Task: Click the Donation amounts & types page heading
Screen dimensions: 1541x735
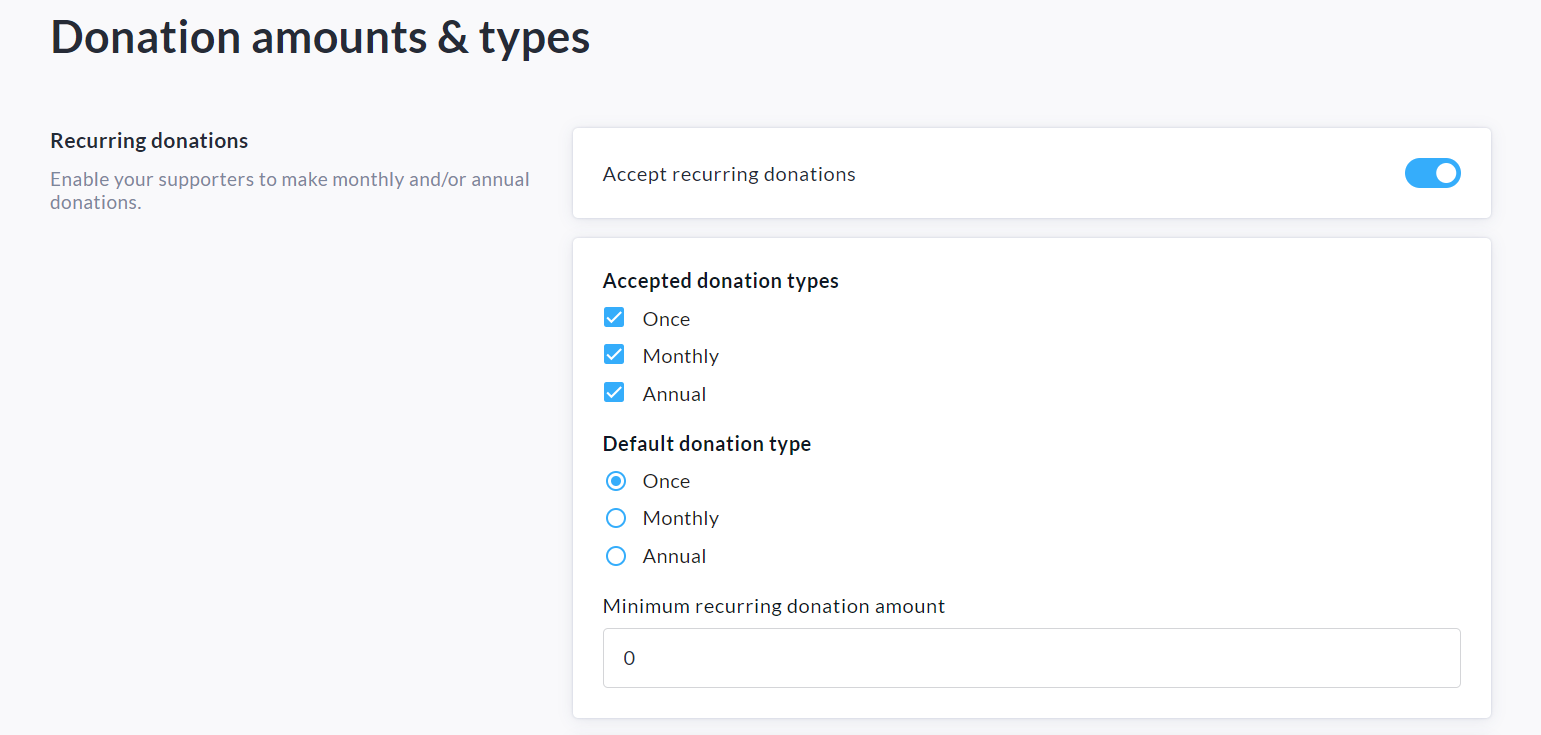Action: (320, 38)
